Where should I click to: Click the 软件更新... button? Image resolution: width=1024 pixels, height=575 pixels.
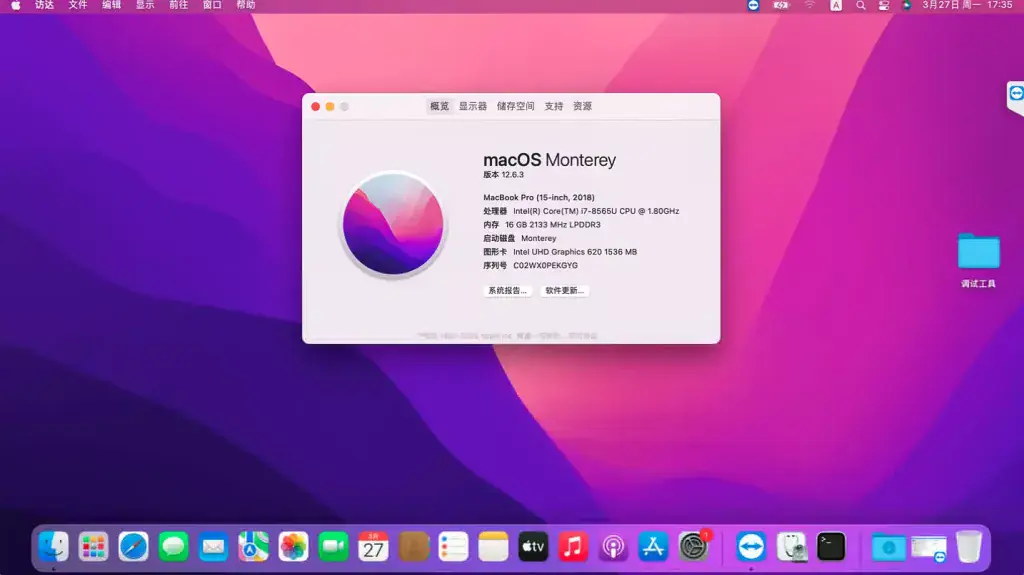click(x=565, y=290)
